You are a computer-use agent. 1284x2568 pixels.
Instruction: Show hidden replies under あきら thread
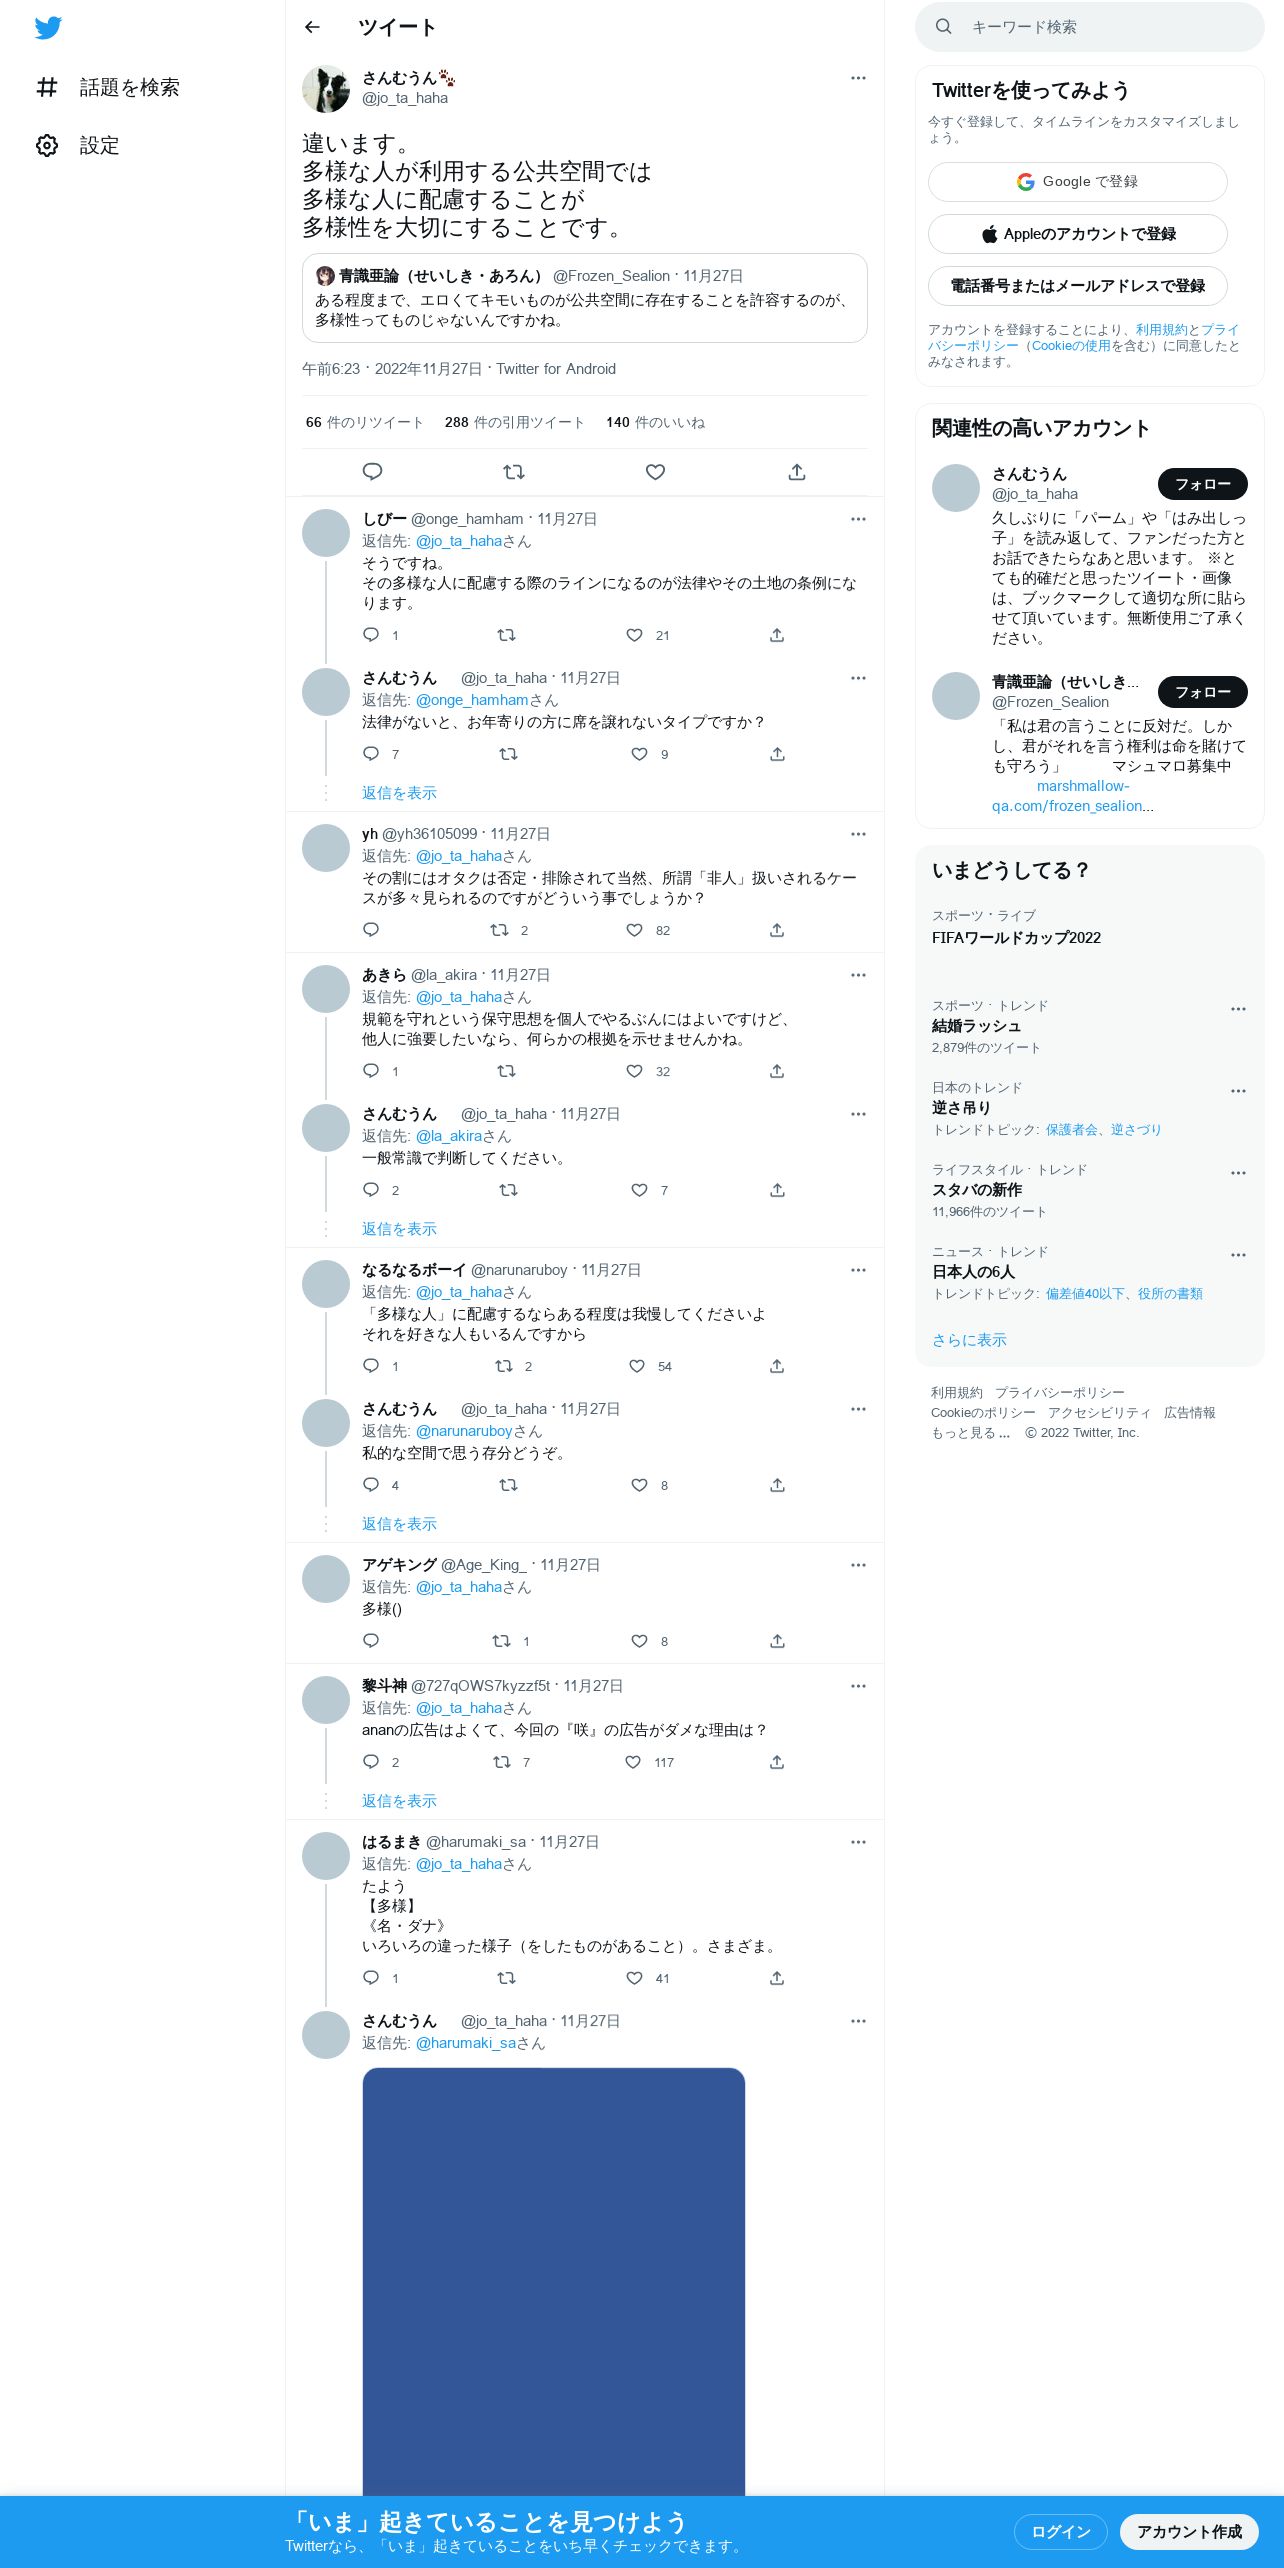pyautogui.click(x=399, y=1229)
